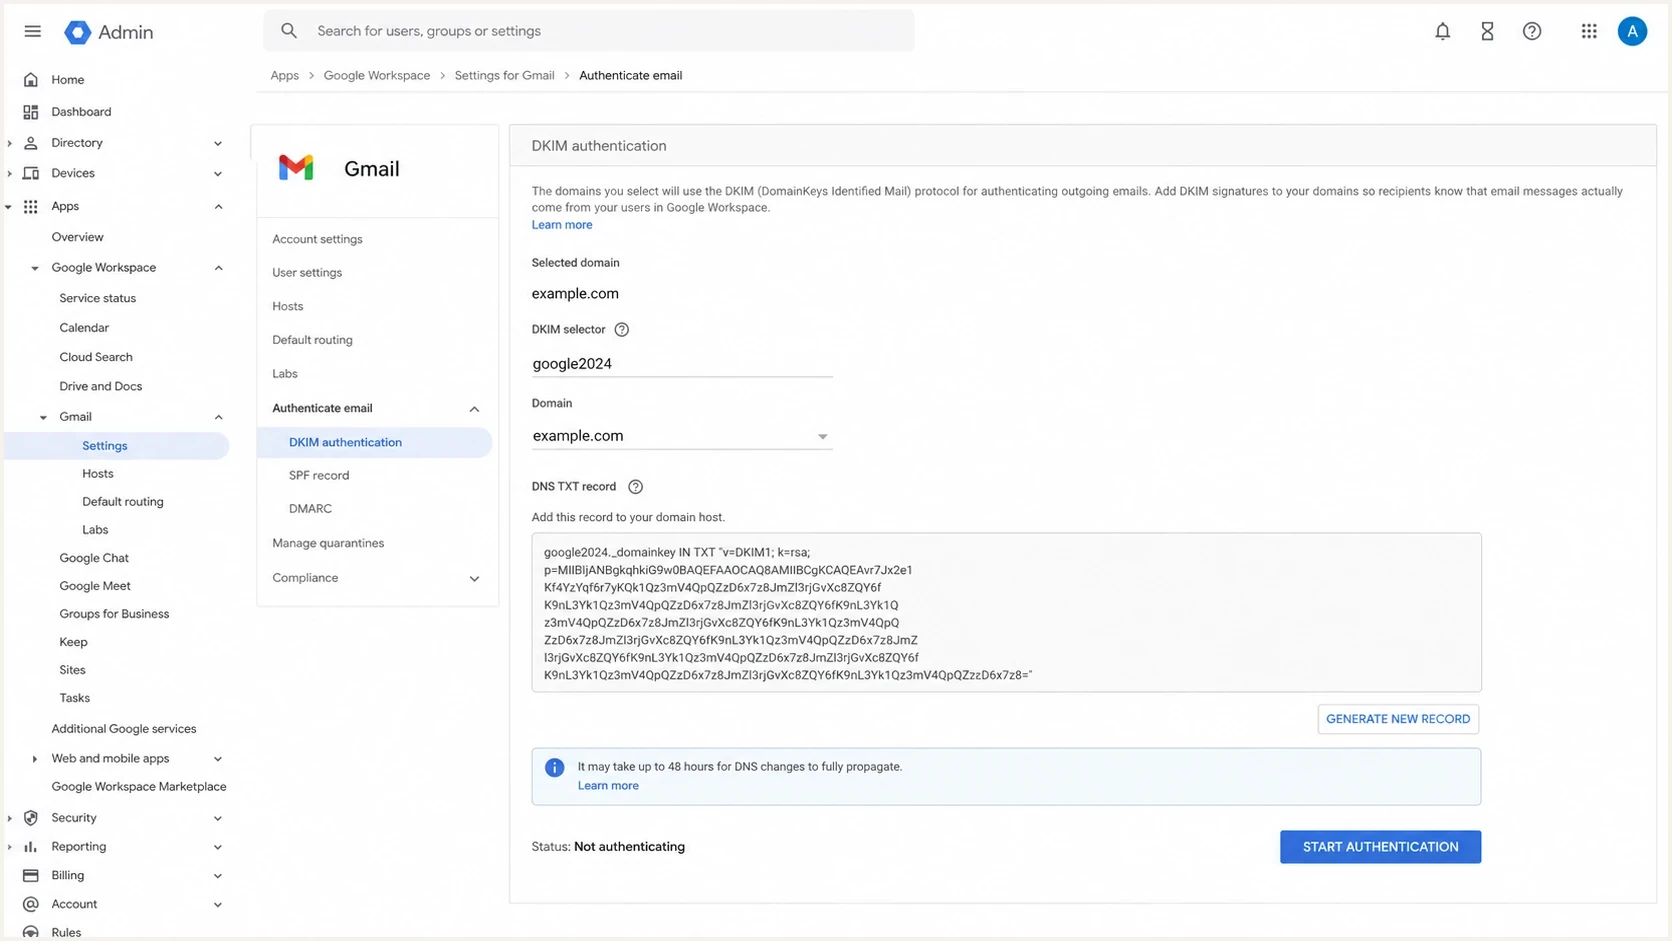Open the help question mark icon
This screenshot has height=941, width=1672.
tap(1532, 31)
